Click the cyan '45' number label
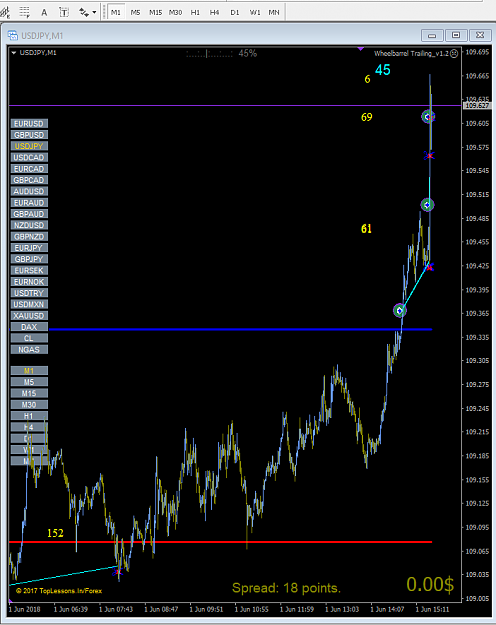Image resolution: width=496 pixels, height=625 pixels. tap(383, 70)
